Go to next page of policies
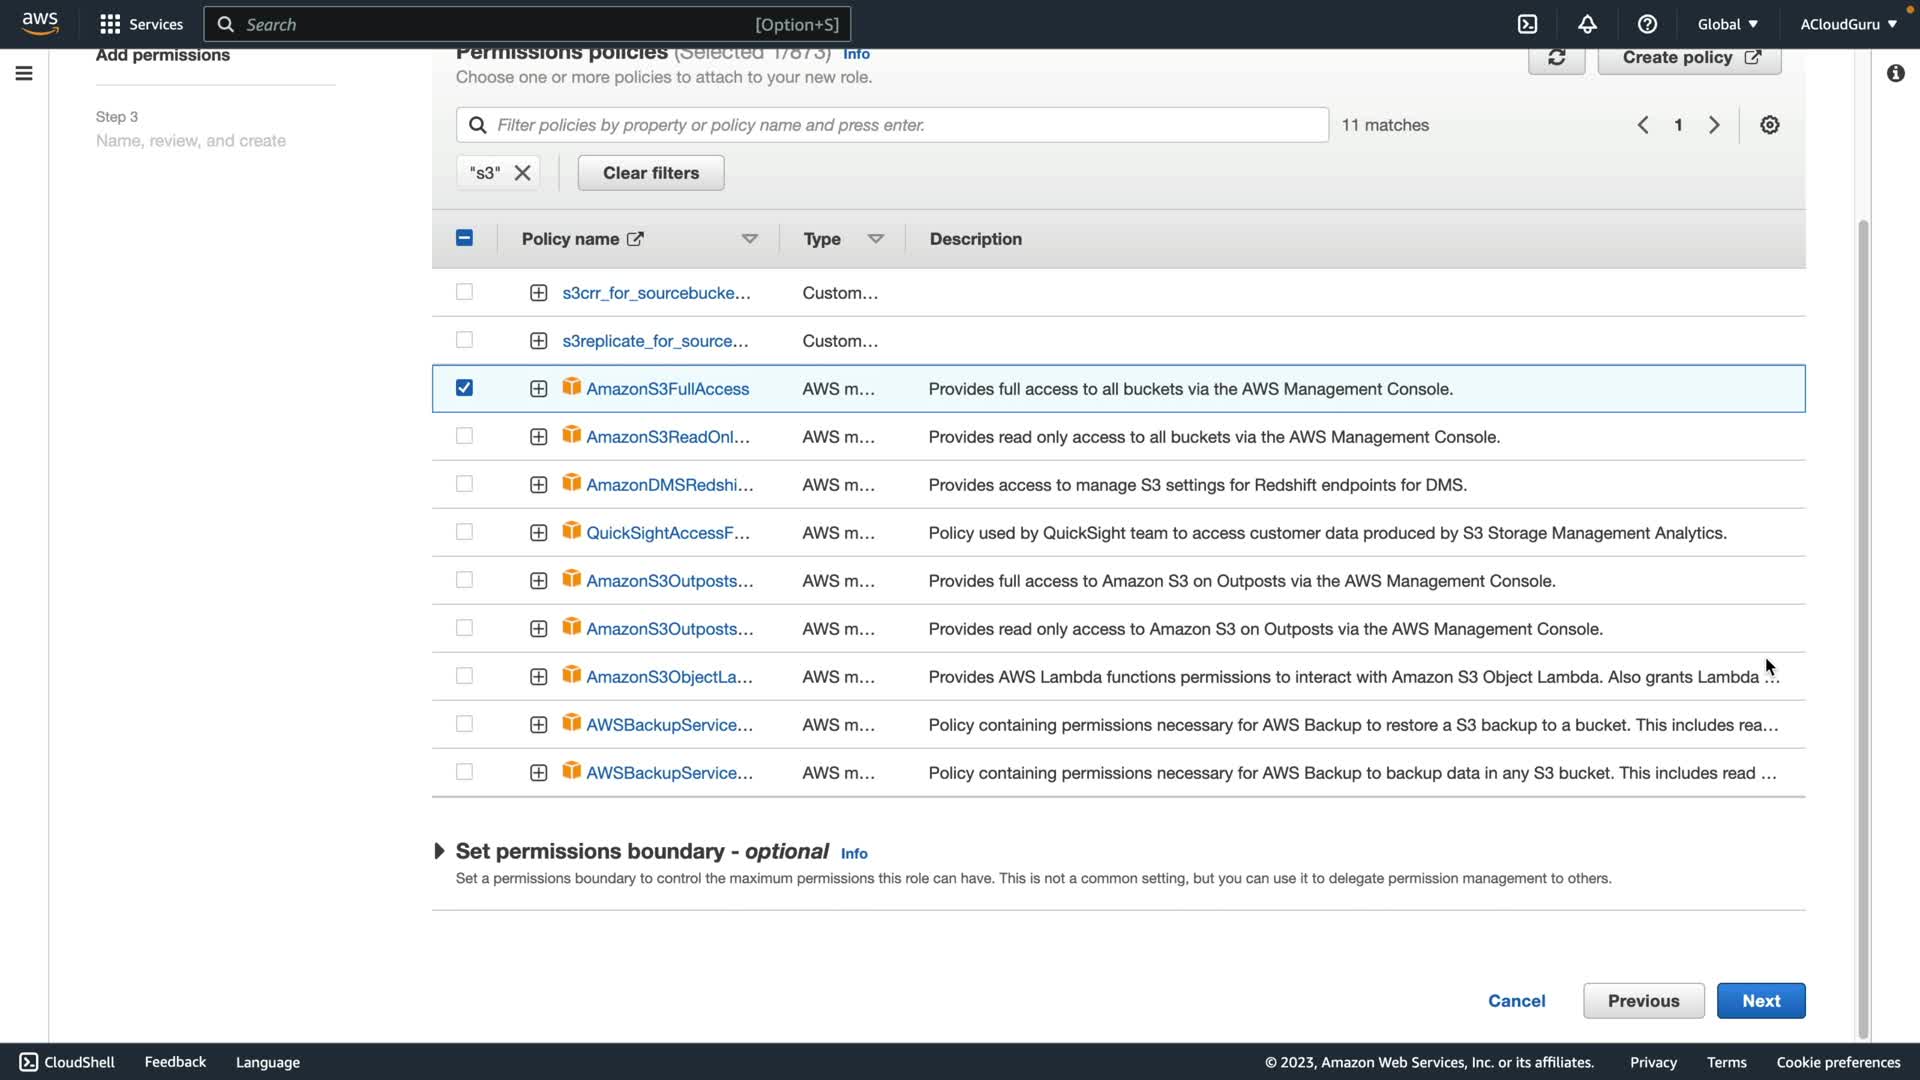Image resolution: width=1920 pixels, height=1080 pixels. pos(1714,125)
